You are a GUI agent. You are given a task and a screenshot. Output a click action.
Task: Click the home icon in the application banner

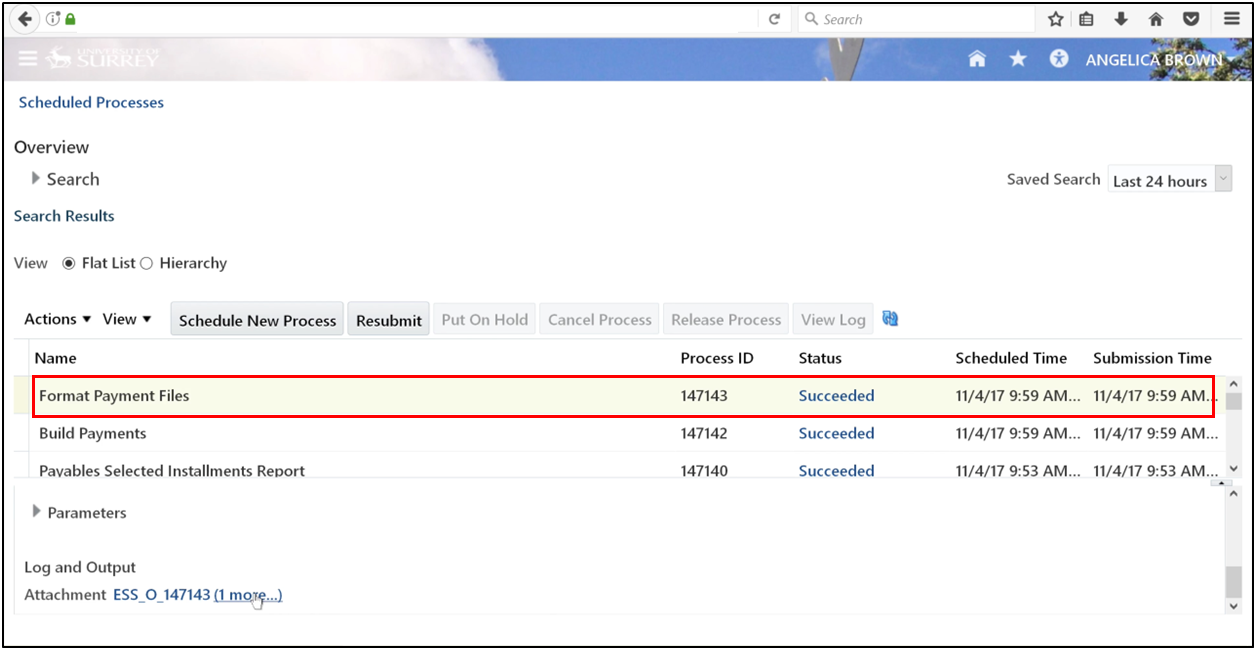[977, 59]
